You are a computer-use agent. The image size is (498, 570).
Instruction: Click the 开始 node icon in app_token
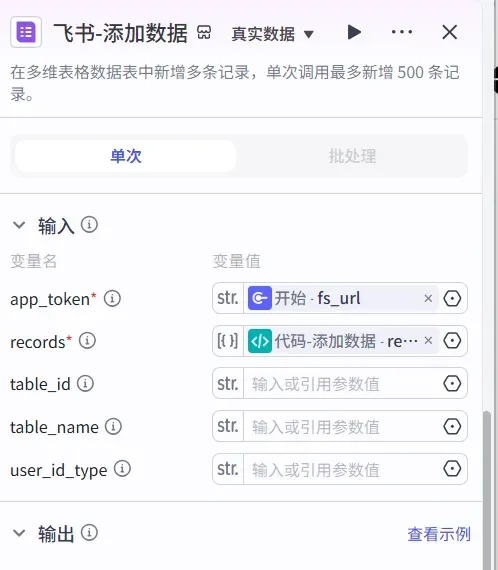[260, 298]
